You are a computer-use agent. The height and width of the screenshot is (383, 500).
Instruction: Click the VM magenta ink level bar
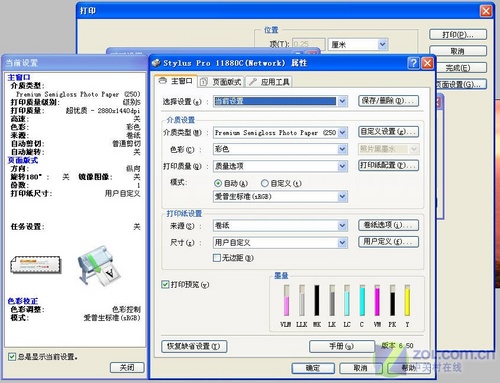point(377,300)
